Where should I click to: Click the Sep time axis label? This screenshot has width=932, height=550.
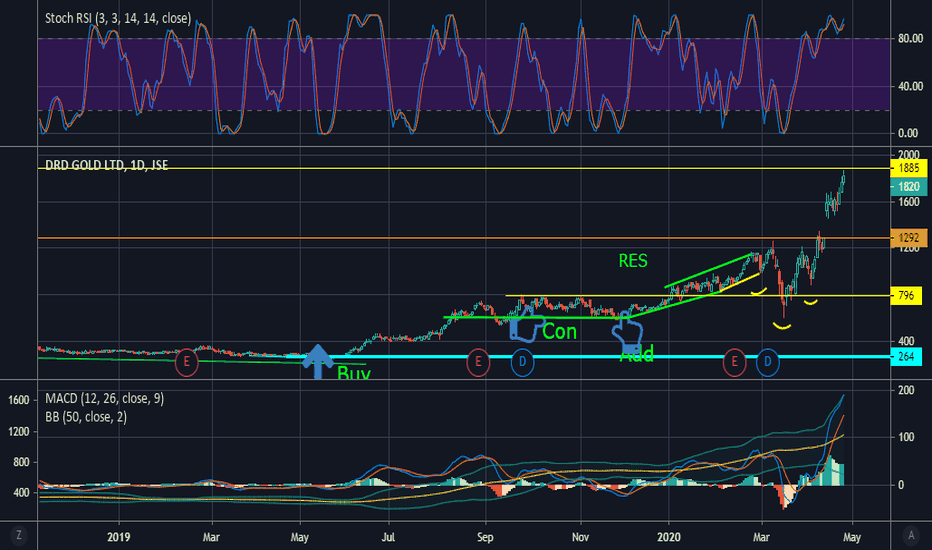click(x=485, y=537)
